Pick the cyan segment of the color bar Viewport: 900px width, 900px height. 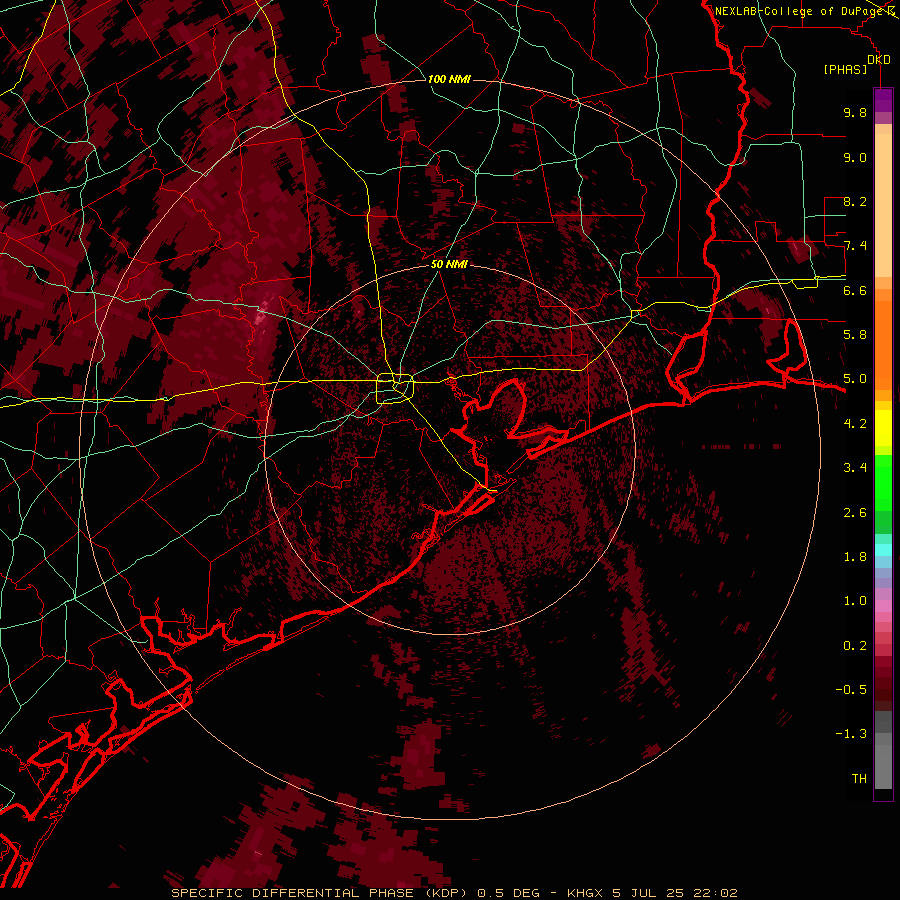pos(883,550)
